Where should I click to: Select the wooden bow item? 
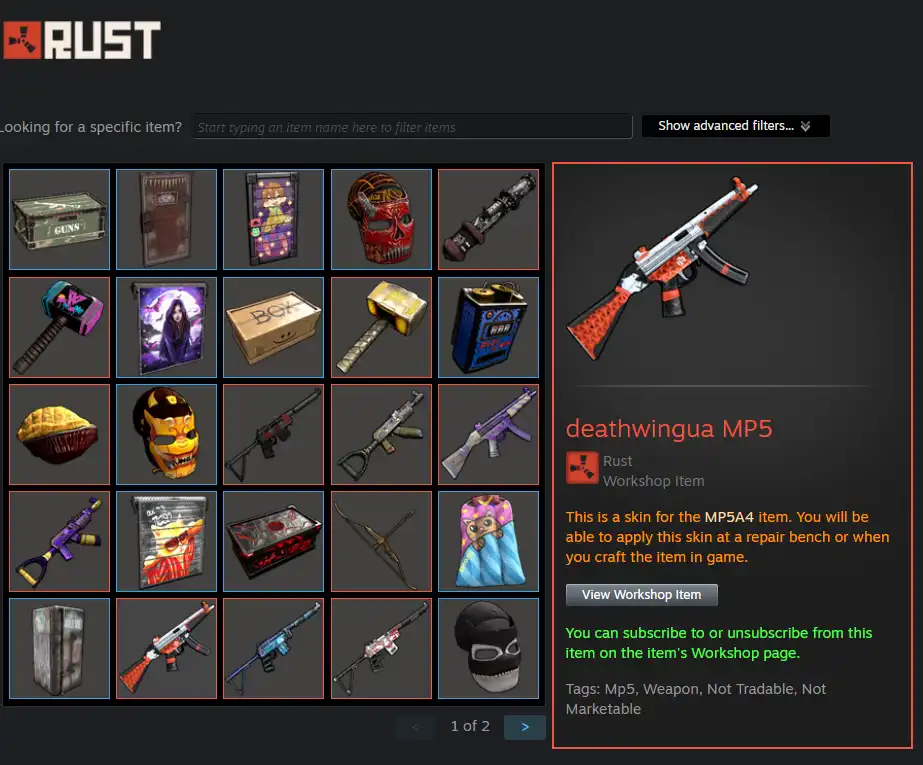(381, 541)
